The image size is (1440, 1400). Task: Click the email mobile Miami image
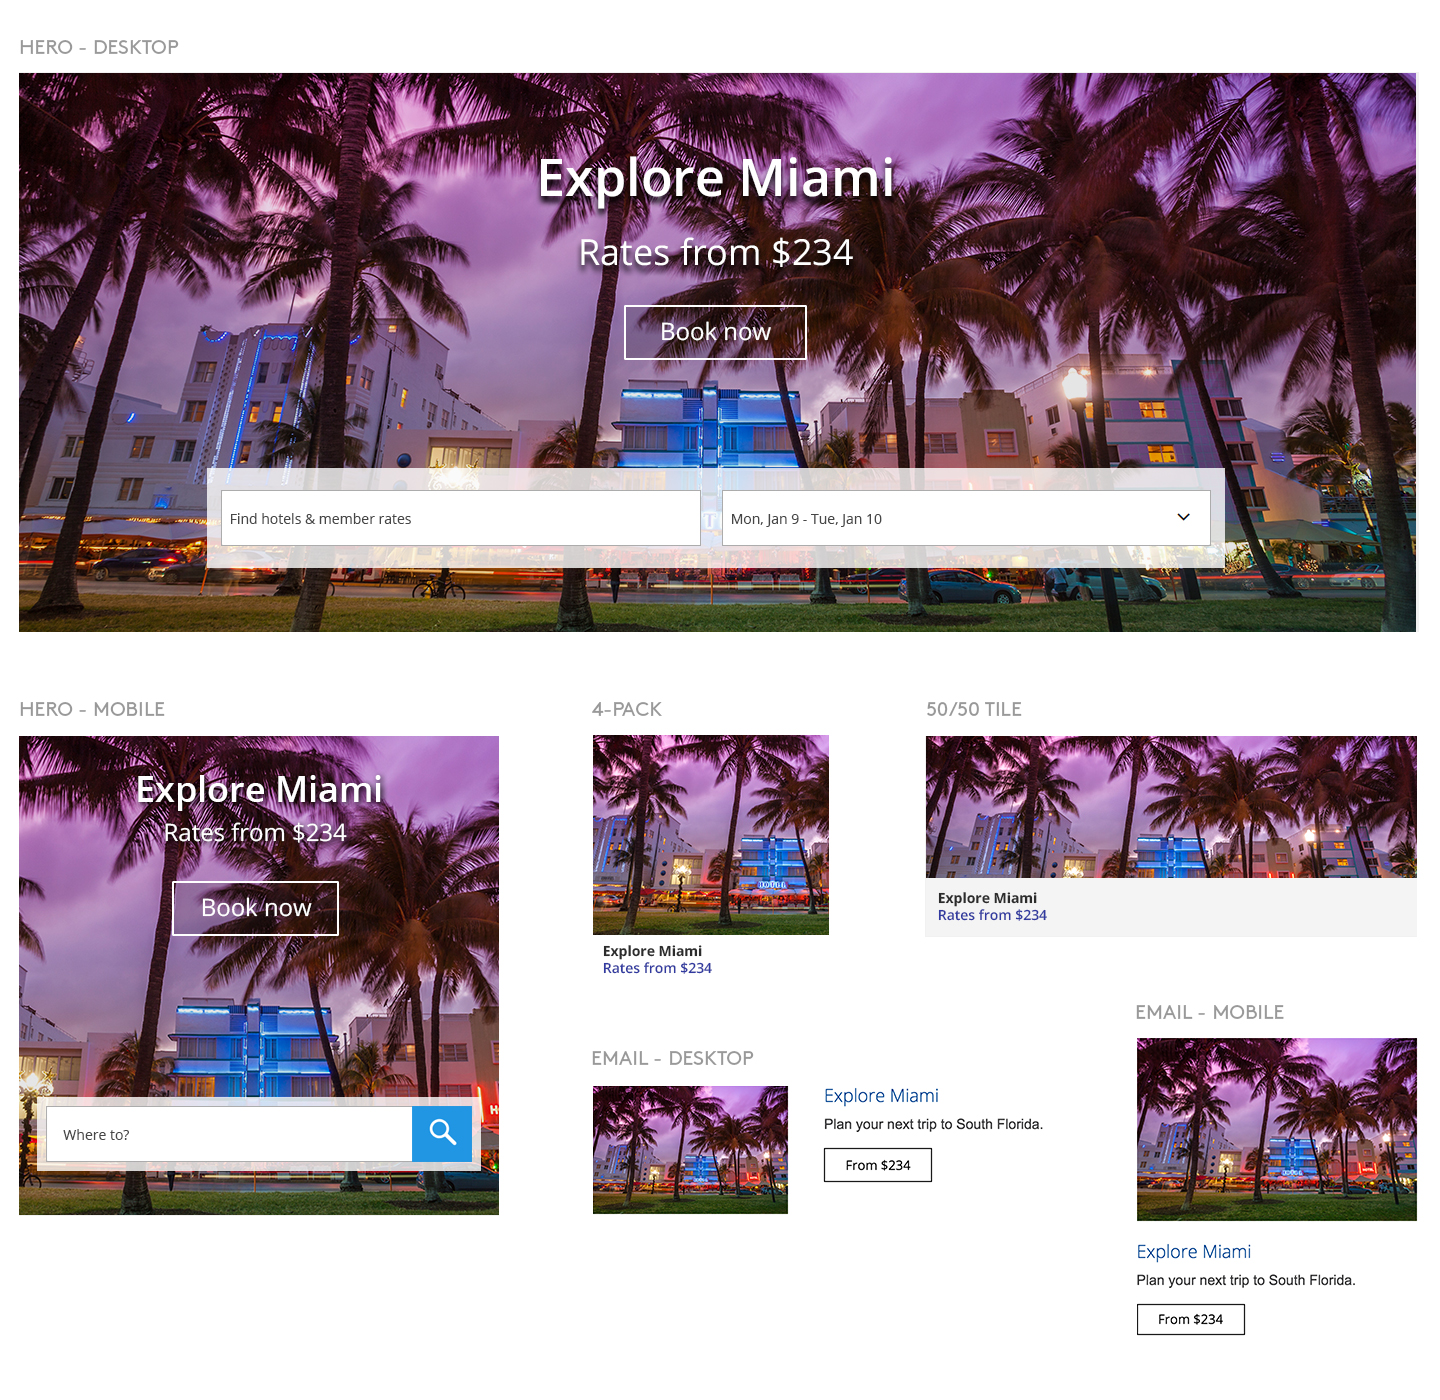click(x=1276, y=1129)
